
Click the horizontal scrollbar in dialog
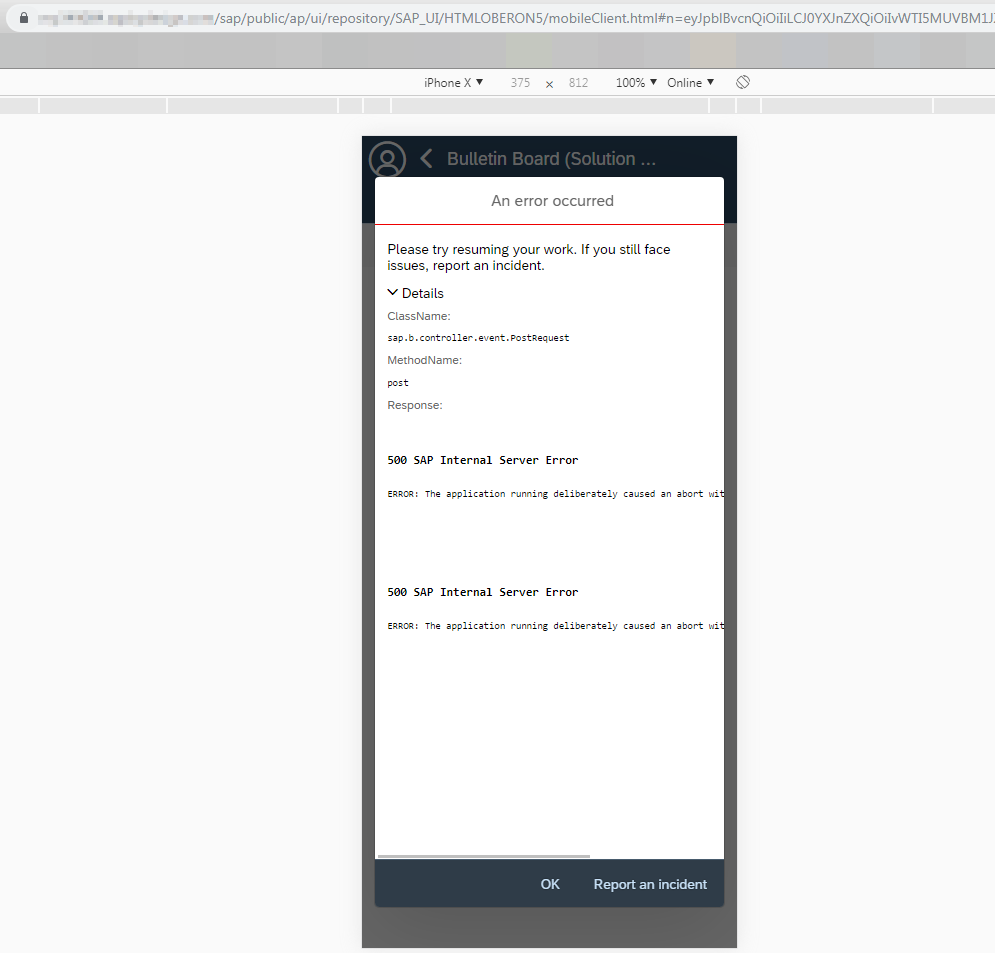[484, 856]
